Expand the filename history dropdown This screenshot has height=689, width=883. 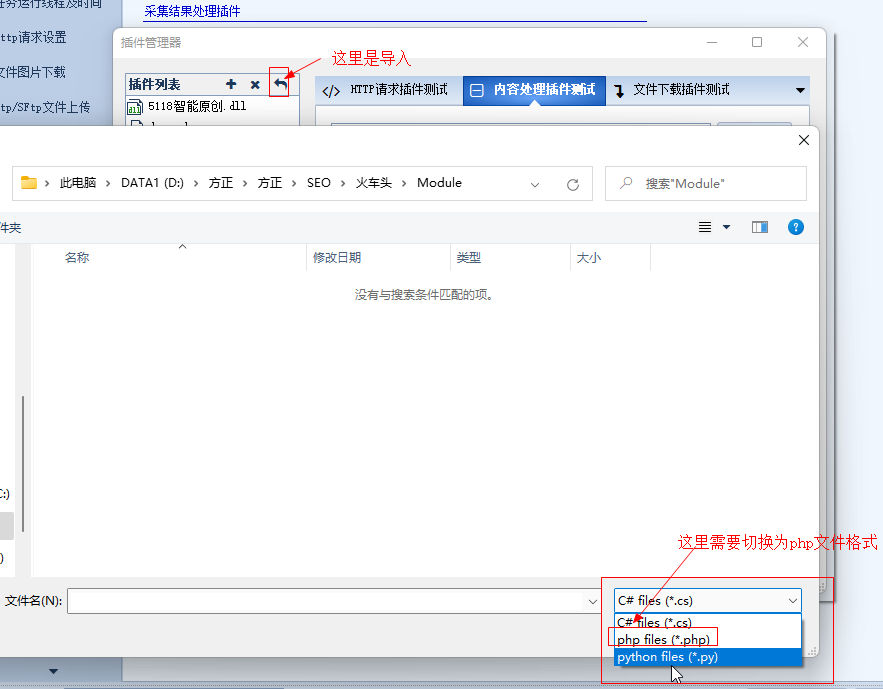pos(592,602)
